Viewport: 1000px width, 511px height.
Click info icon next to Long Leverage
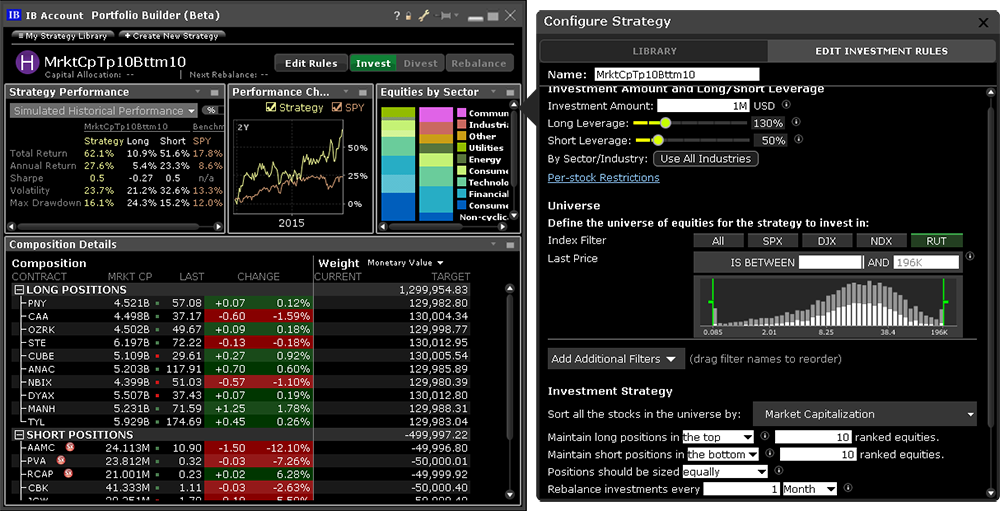tap(796, 122)
